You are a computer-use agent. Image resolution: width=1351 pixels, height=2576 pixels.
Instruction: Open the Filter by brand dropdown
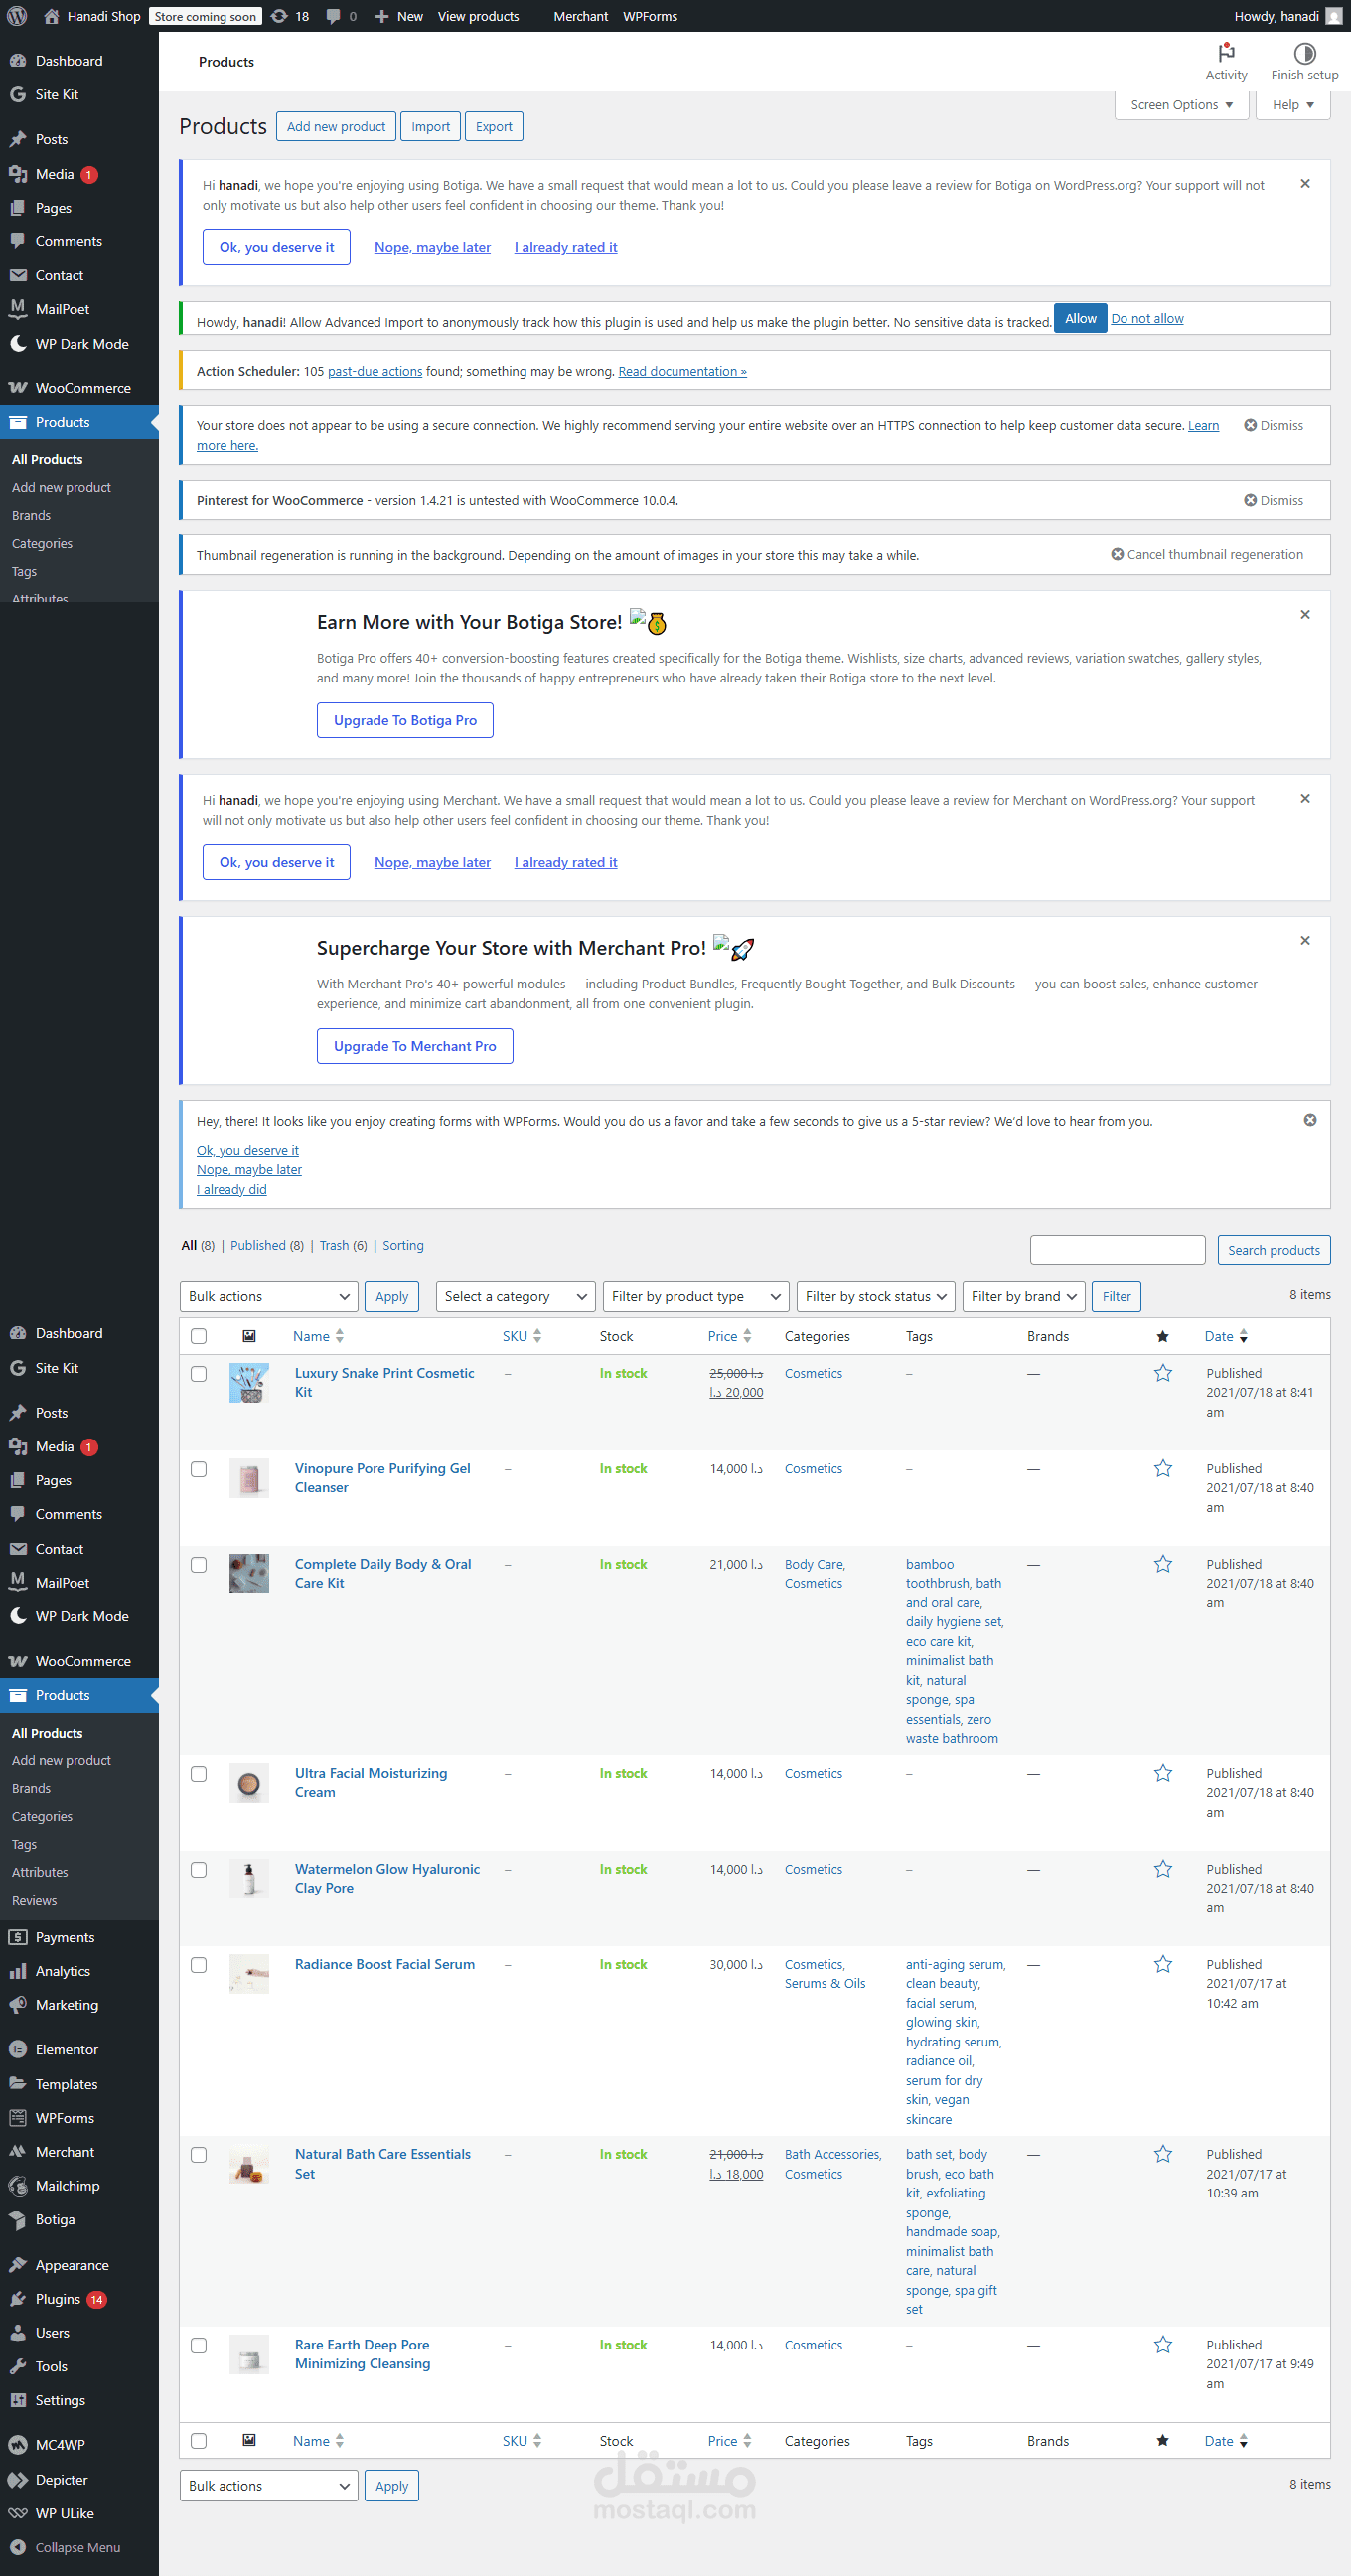tap(1024, 1296)
